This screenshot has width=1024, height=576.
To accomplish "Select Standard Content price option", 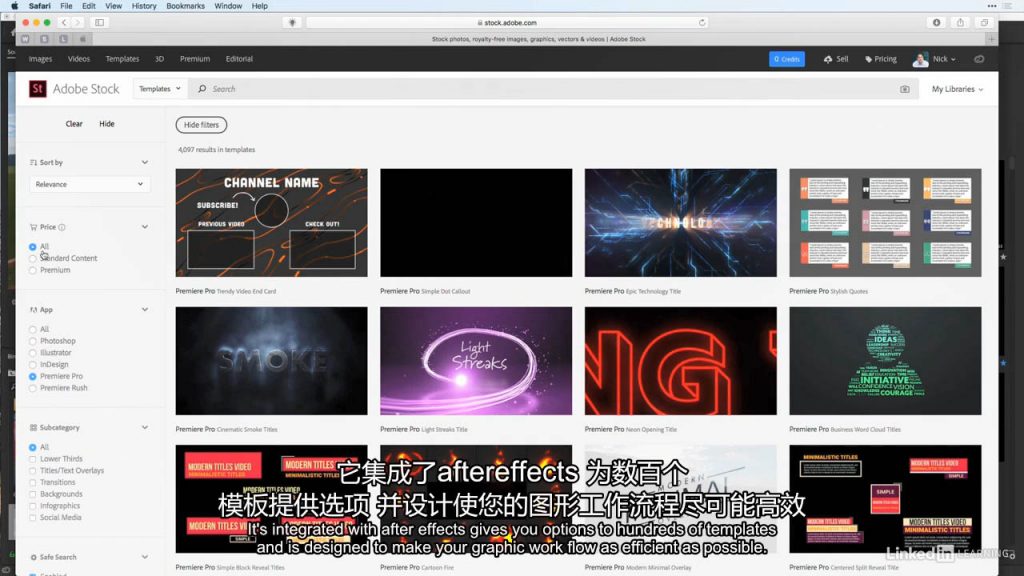I will 33,259.
